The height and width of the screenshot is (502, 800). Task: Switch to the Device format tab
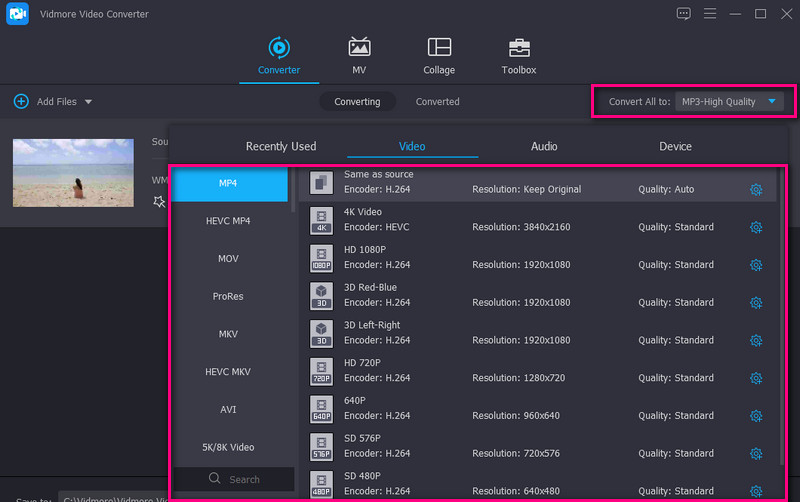[675, 146]
